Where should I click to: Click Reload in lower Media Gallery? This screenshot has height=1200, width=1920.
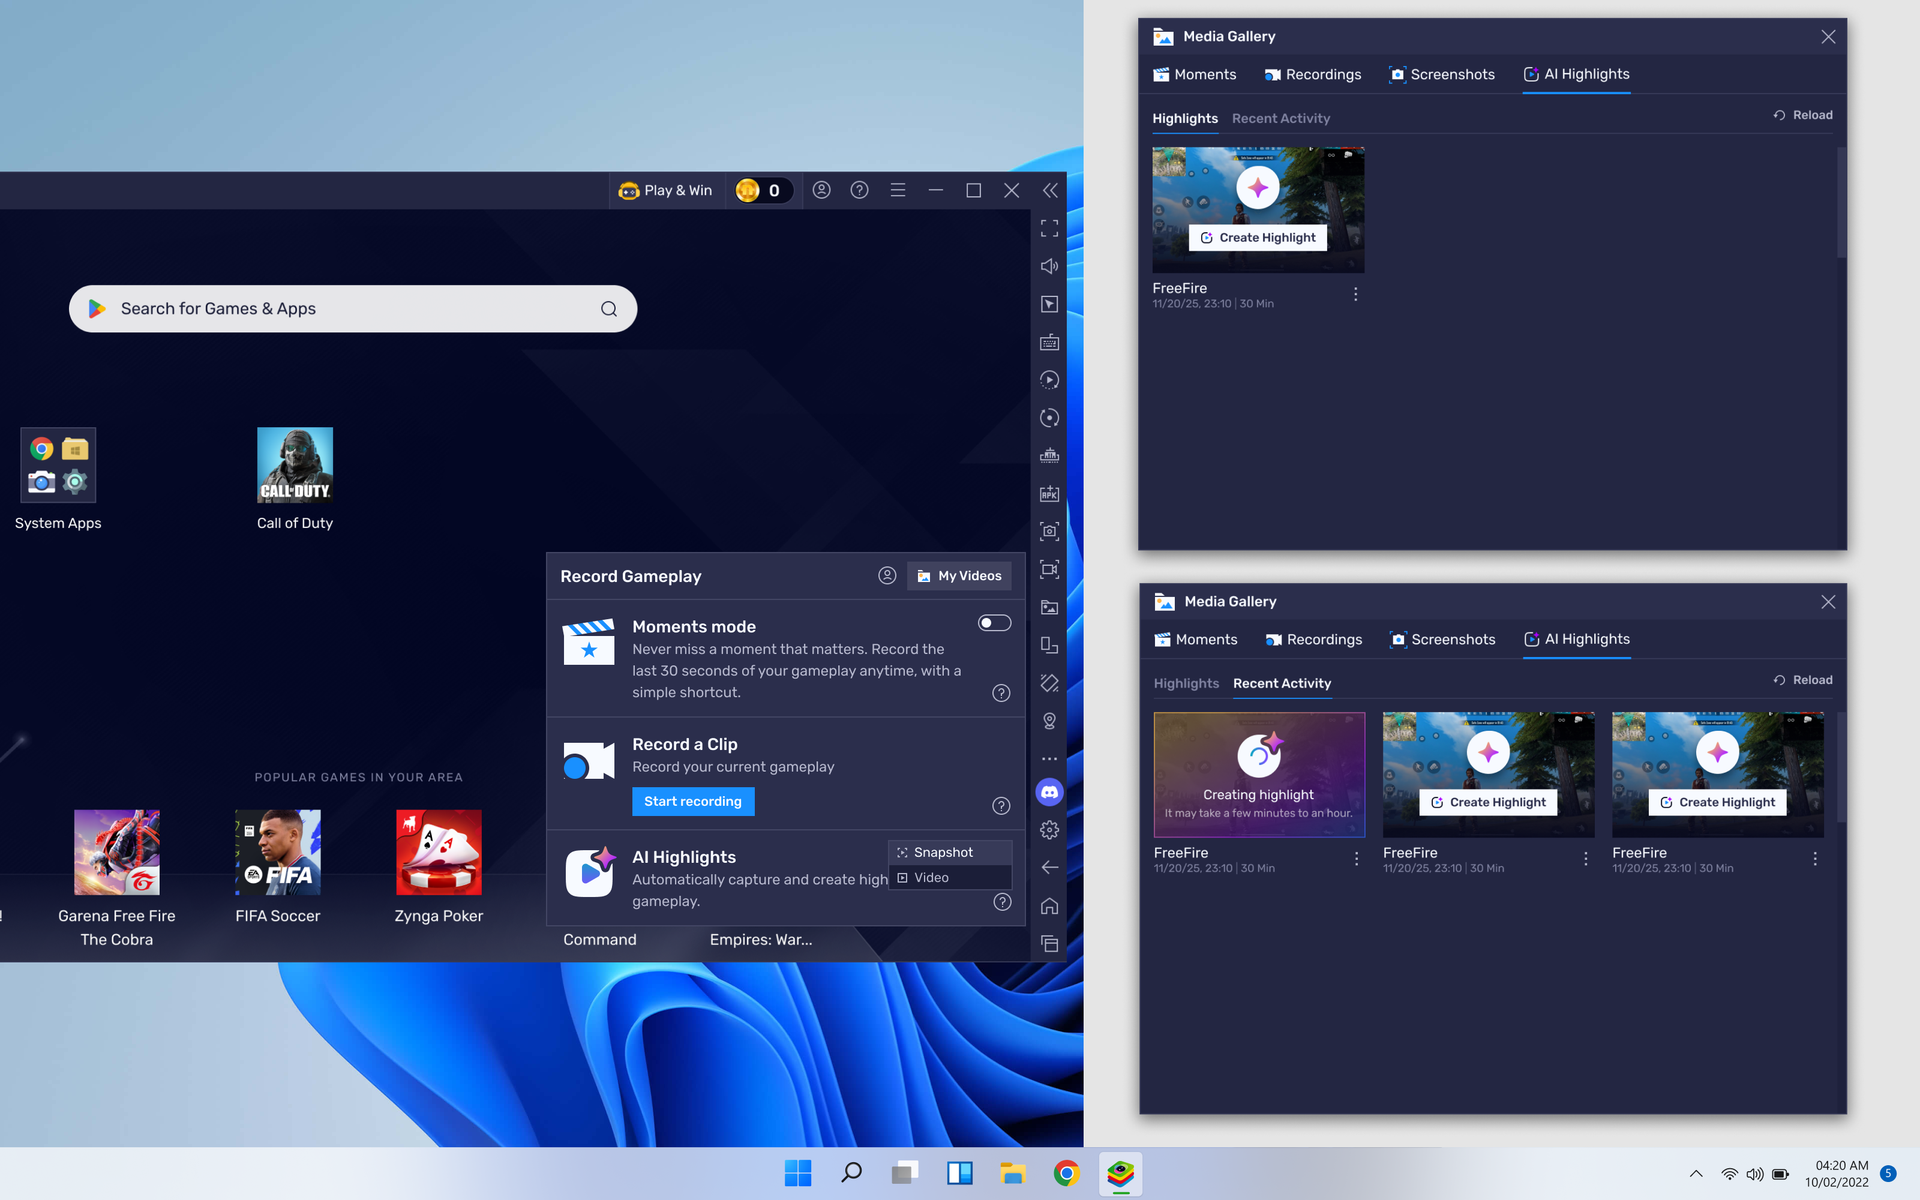click(x=1803, y=680)
